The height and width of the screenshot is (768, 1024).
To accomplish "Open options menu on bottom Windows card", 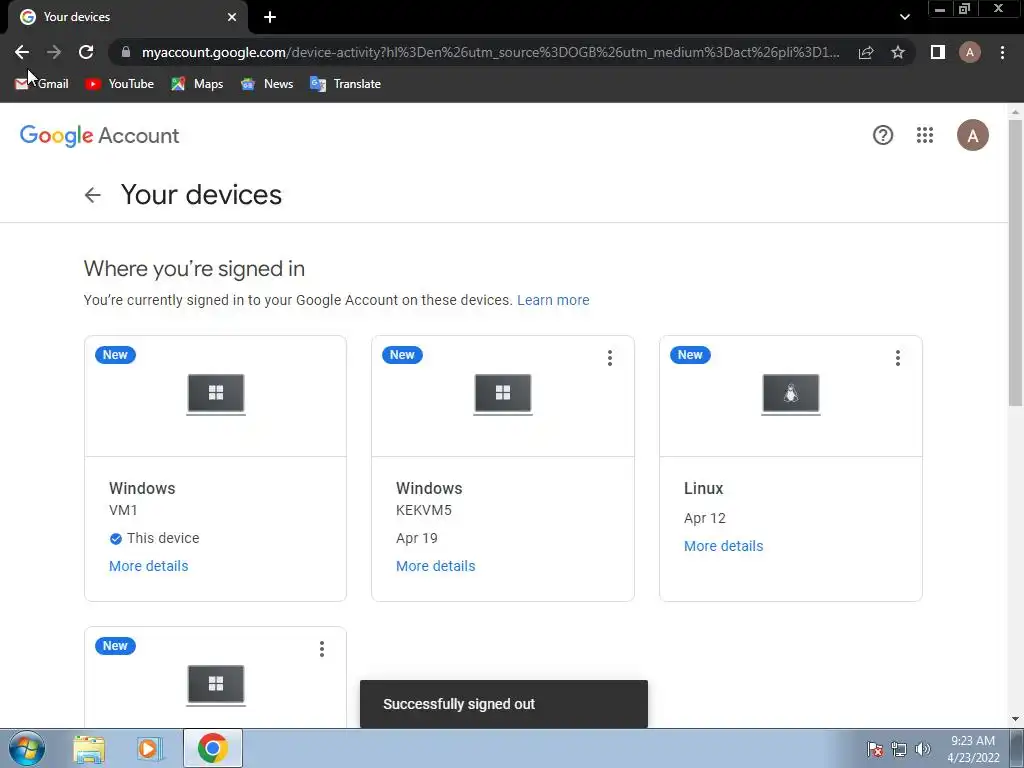I will 321,648.
